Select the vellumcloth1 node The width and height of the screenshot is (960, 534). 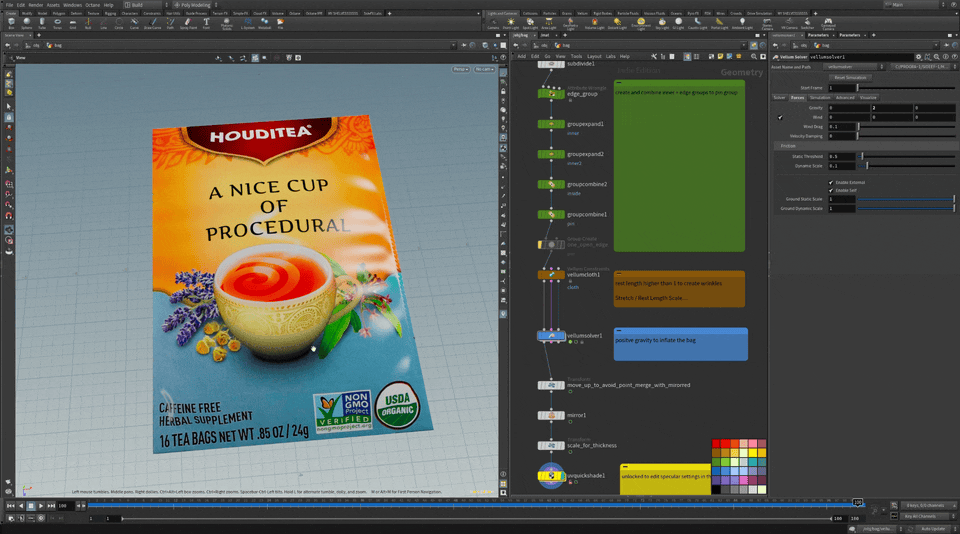tap(551, 275)
